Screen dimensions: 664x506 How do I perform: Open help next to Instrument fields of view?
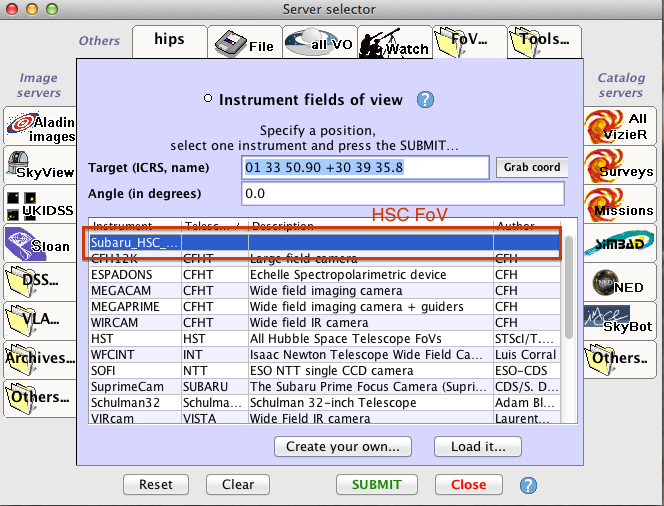[x=425, y=99]
